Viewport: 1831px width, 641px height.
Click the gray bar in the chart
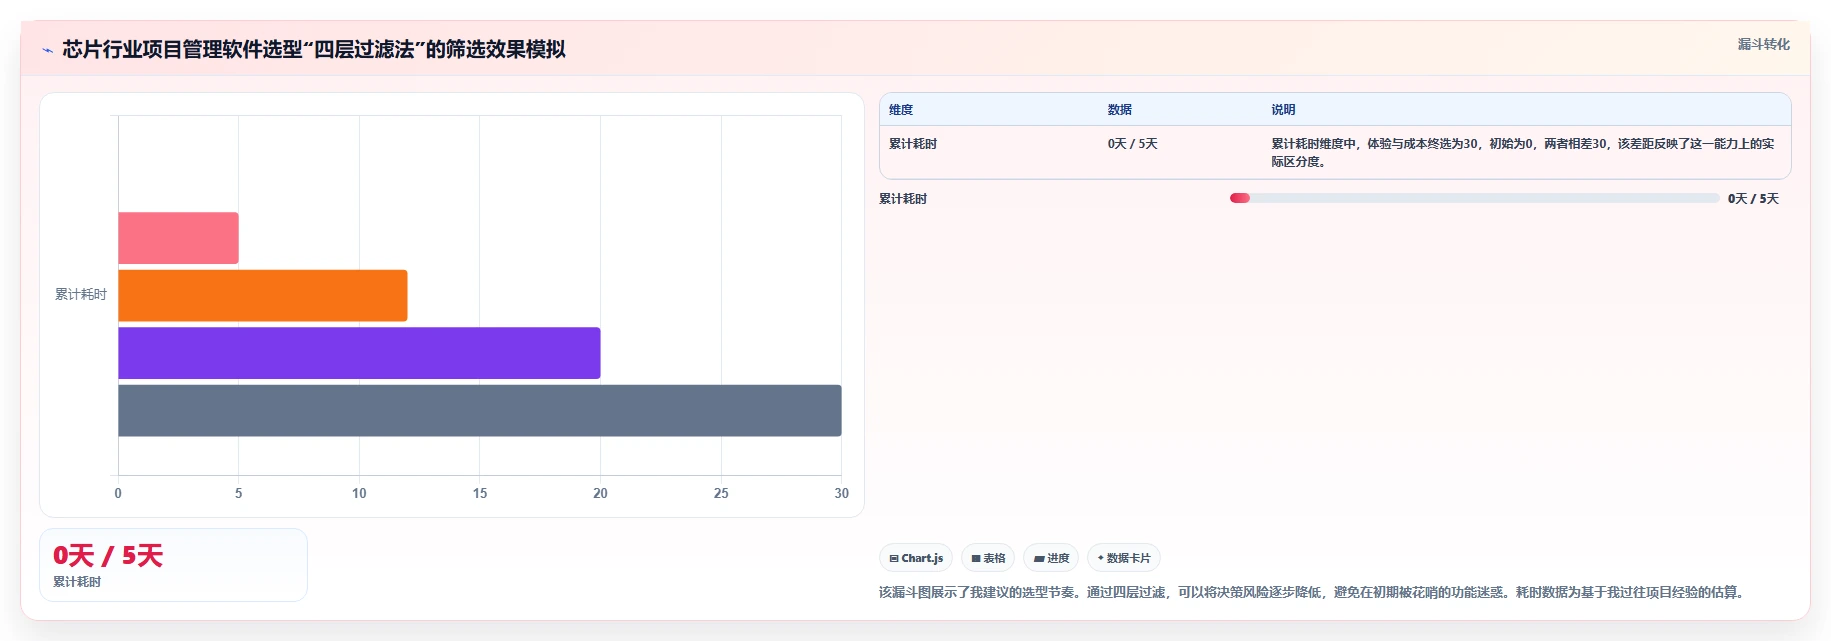pyautogui.click(x=480, y=410)
